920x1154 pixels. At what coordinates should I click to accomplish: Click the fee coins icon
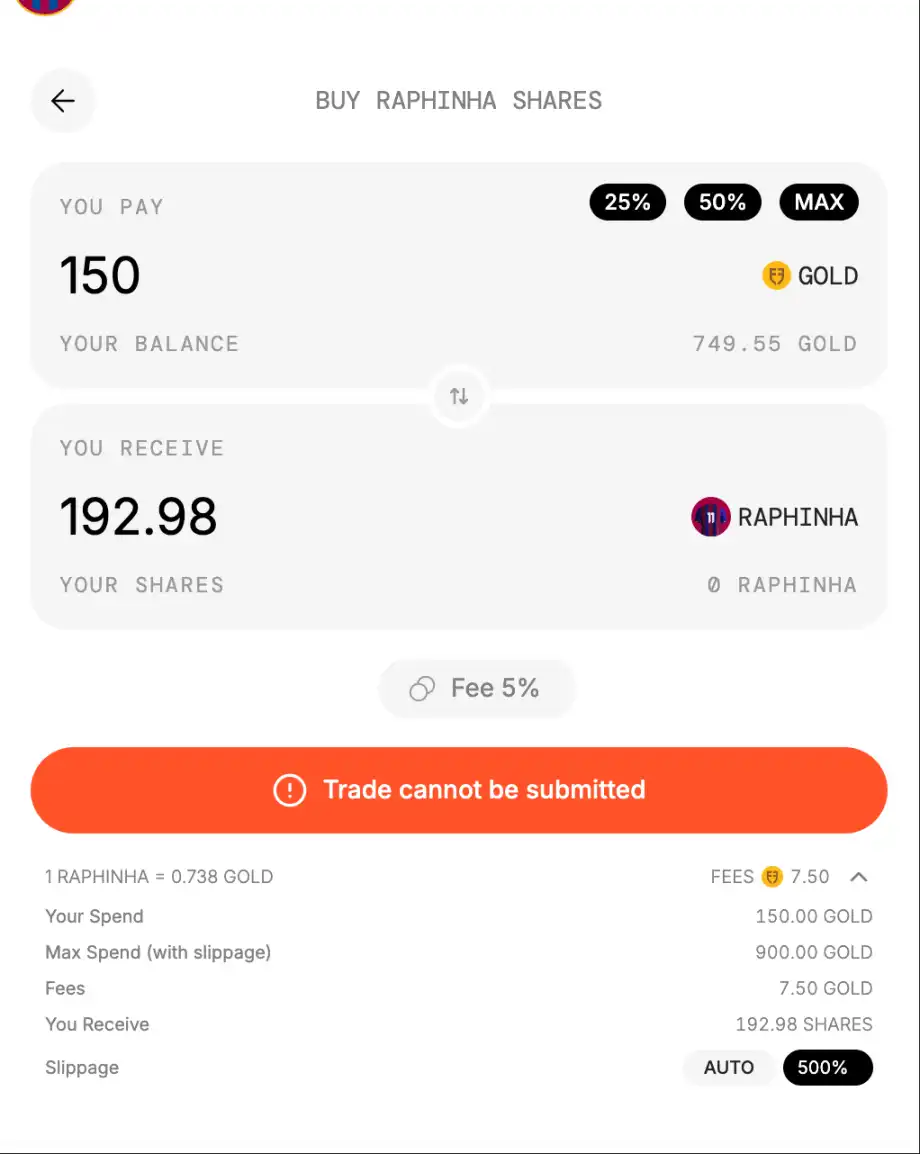pyautogui.click(x=422, y=689)
